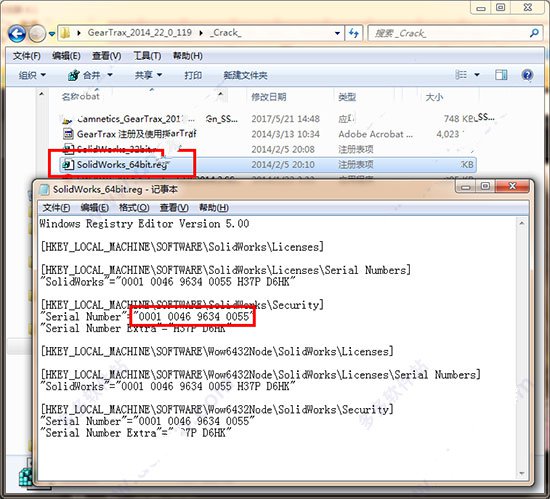Click date 2017/5/21 14:48

pyautogui.click(x=285, y=119)
